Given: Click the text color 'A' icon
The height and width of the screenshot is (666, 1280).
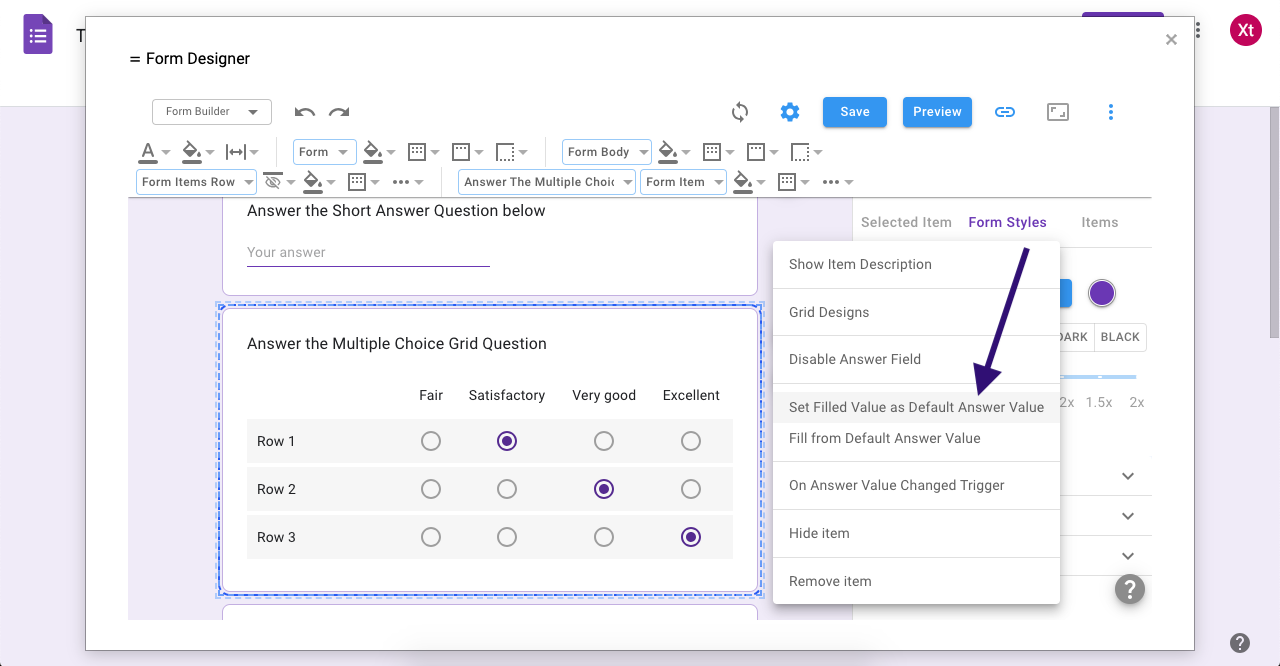Looking at the screenshot, I should (x=148, y=152).
